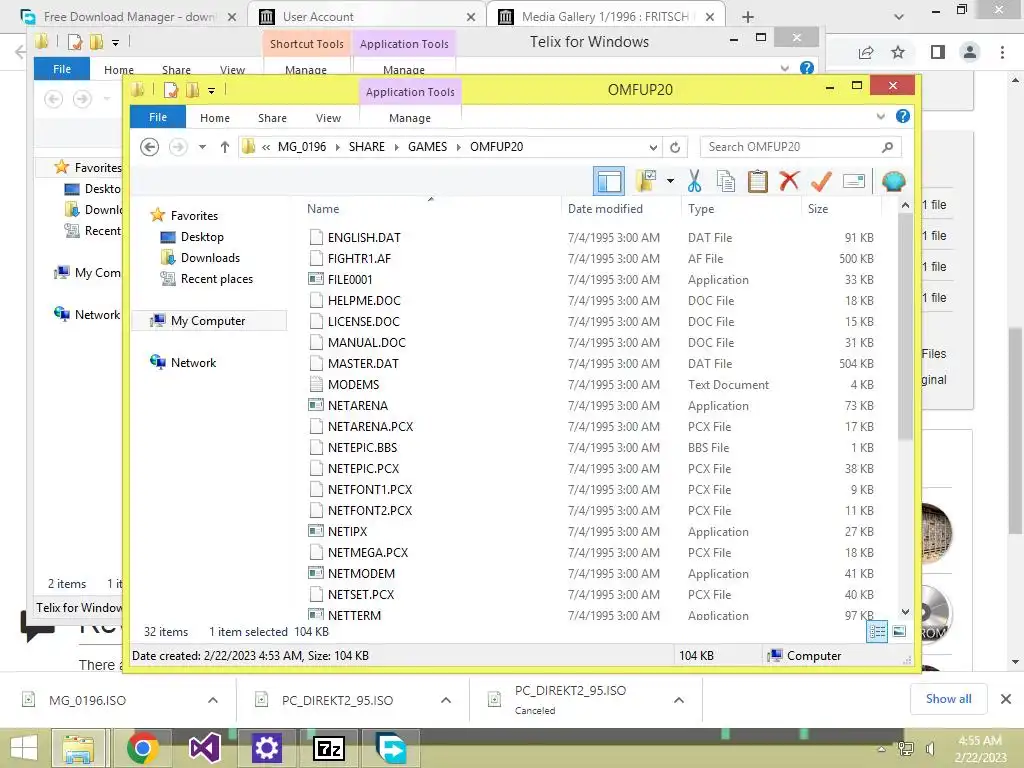Open 7-Zip from the taskbar

[328, 748]
